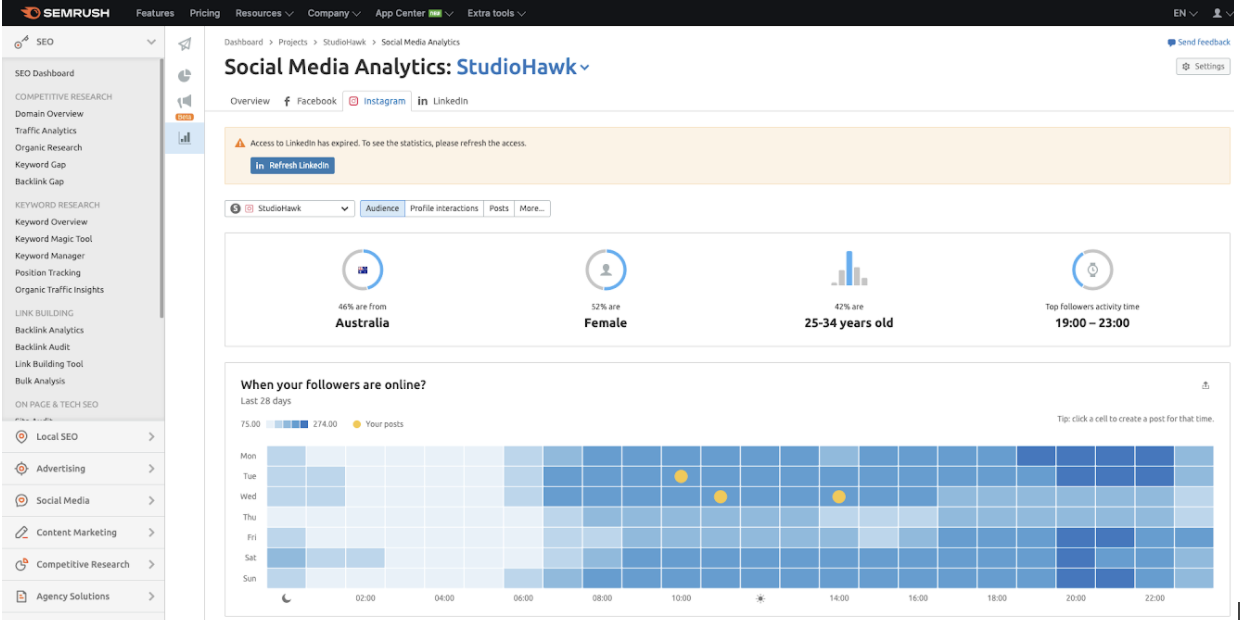Go to Pricing in the top navigation
Viewport: 1240px width, 620px height.
pos(204,13)
